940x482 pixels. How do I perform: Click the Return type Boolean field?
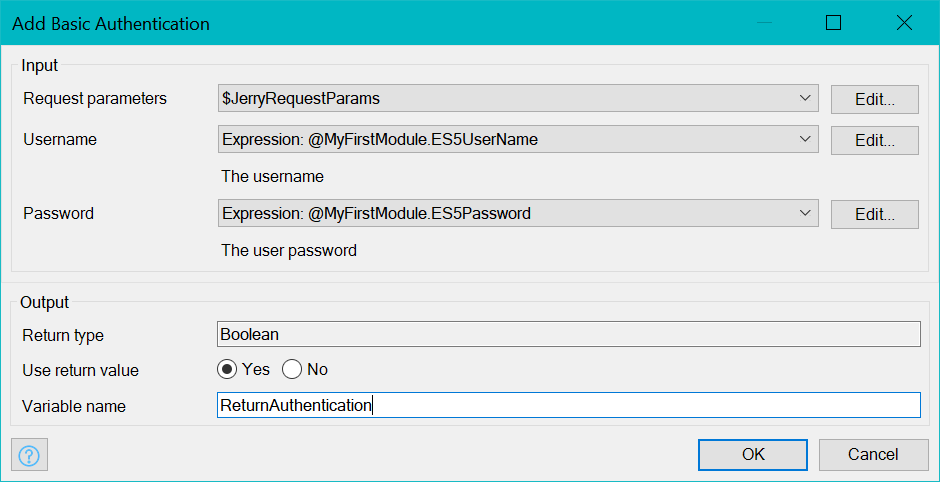[x=569, y=334]
